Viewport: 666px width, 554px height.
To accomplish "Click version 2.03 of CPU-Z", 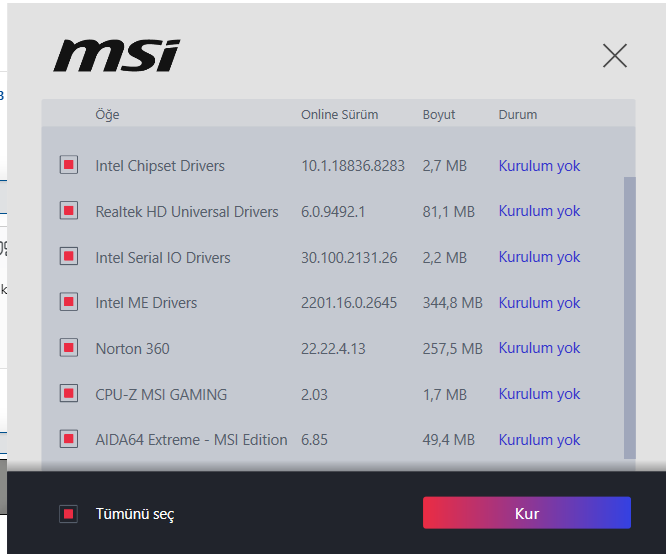I will 314,395.
